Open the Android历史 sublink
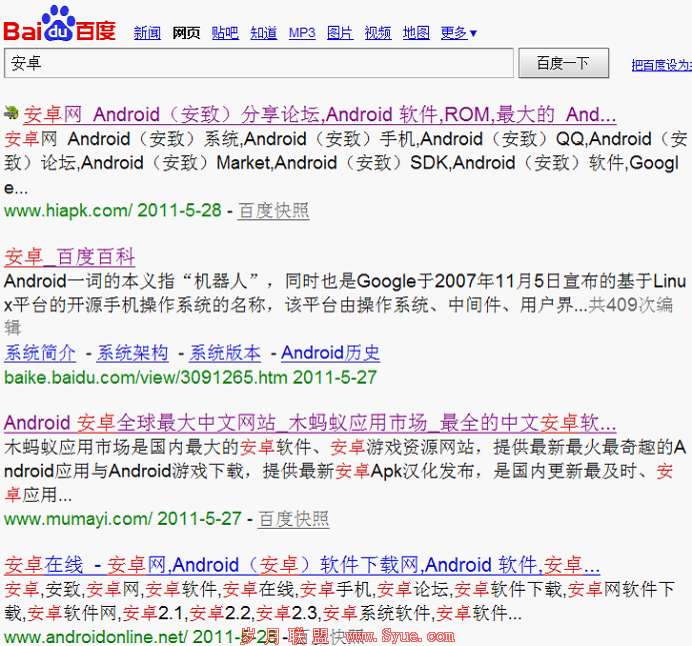Screen dimensions: 692x646 [331, 353]
